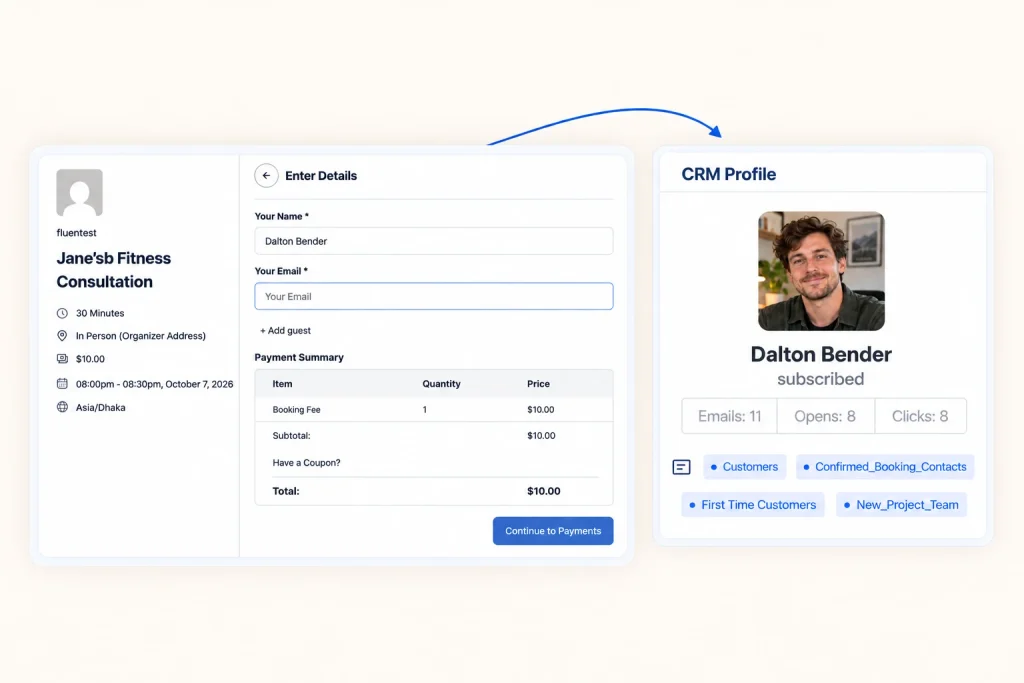Click the Jane'sb Fitness Consultation title
This screenshot has height=683, width=1024.
pos(114,270)
